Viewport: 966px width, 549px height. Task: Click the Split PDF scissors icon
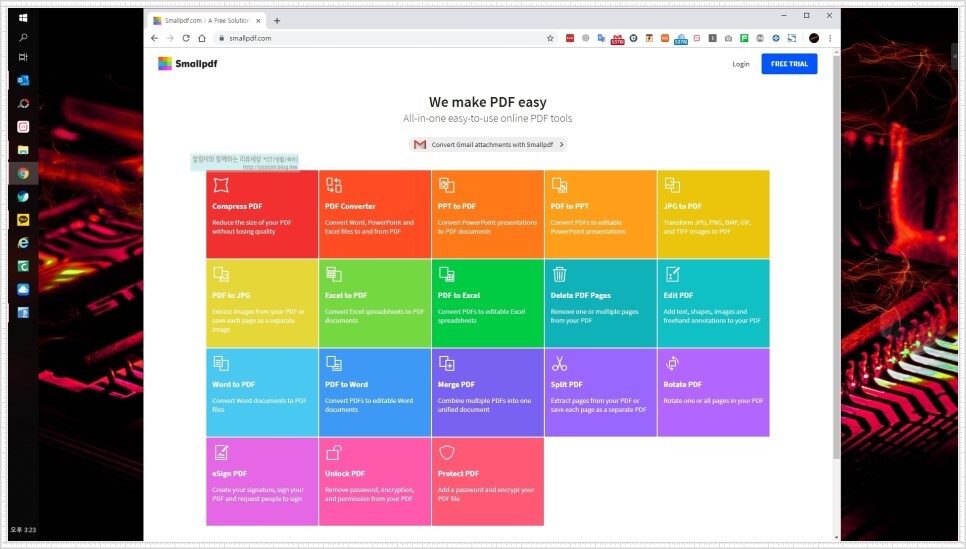[x=559, y=364]
